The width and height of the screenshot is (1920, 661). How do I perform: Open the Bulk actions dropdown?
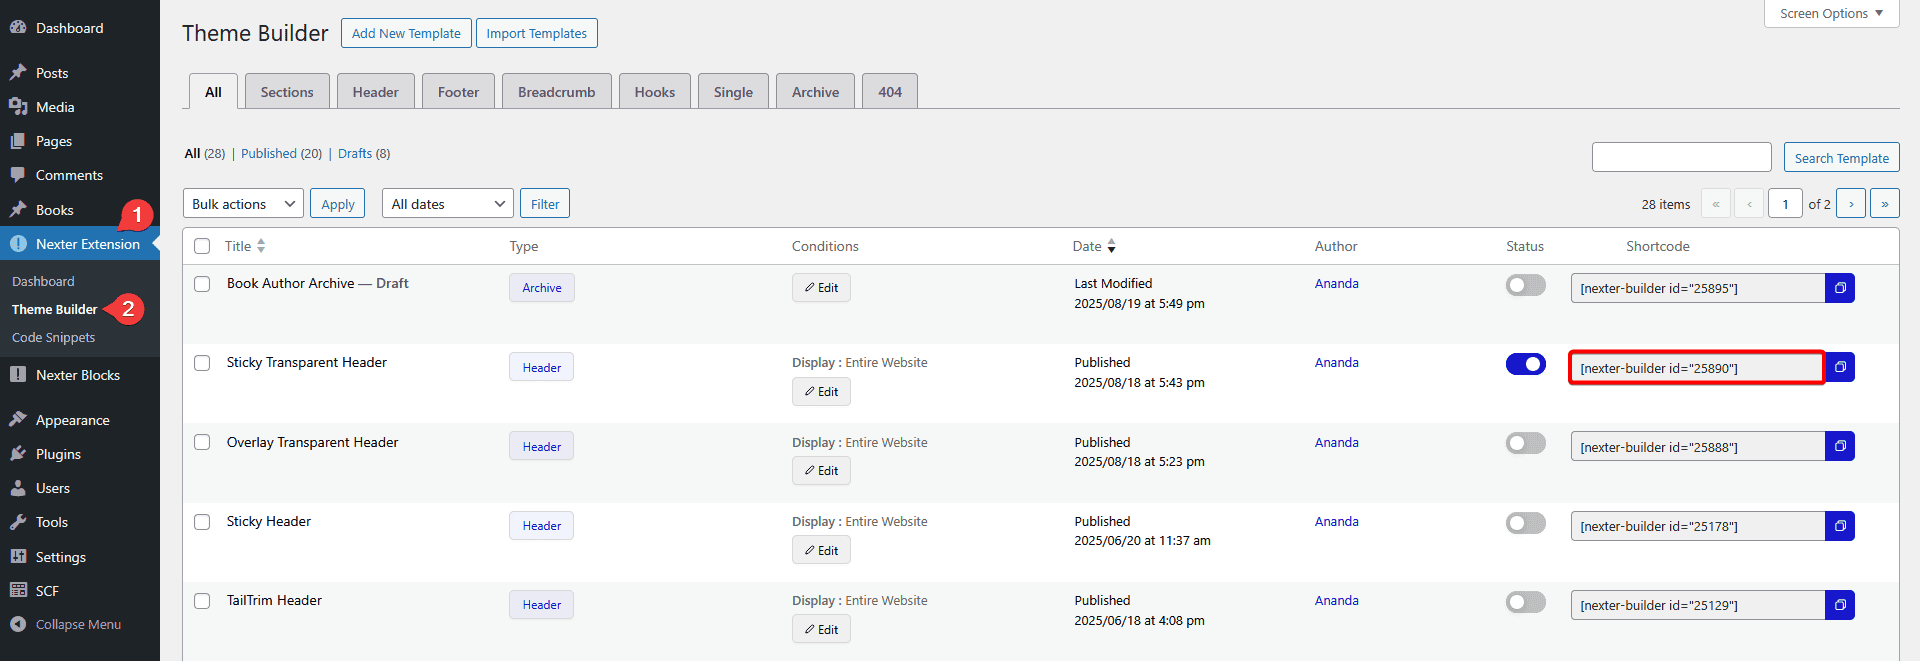(x=243, y=204)
